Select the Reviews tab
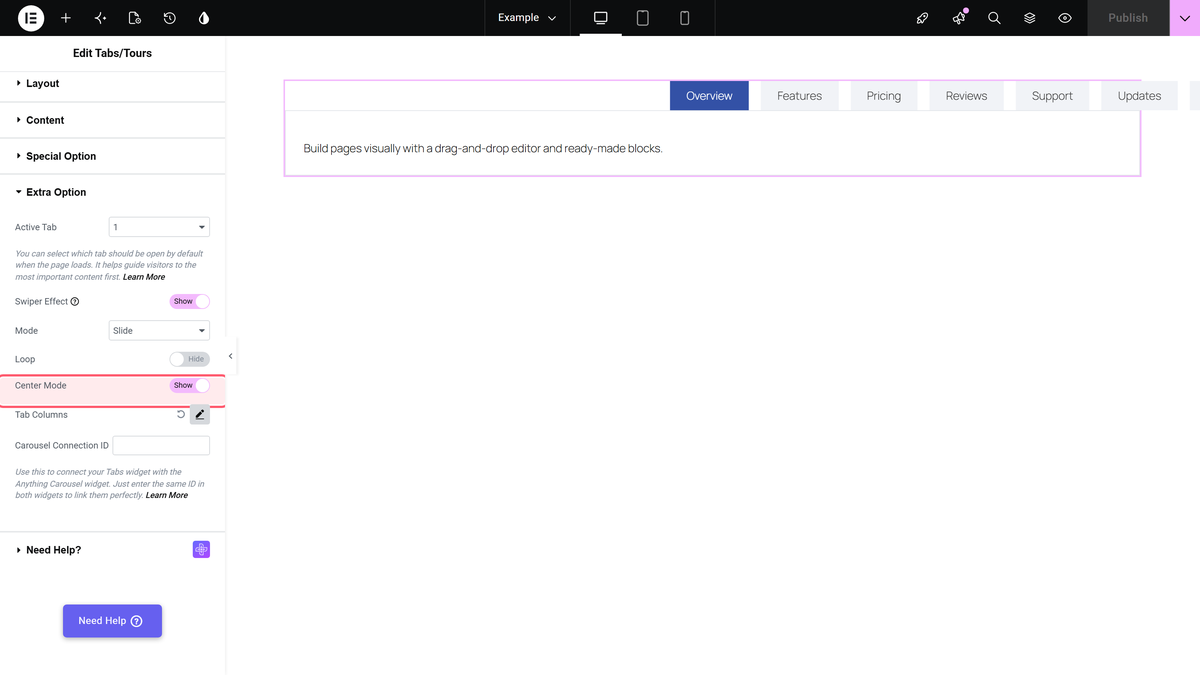Screen dimensions: 1200x675 click(x=966, y=96)
